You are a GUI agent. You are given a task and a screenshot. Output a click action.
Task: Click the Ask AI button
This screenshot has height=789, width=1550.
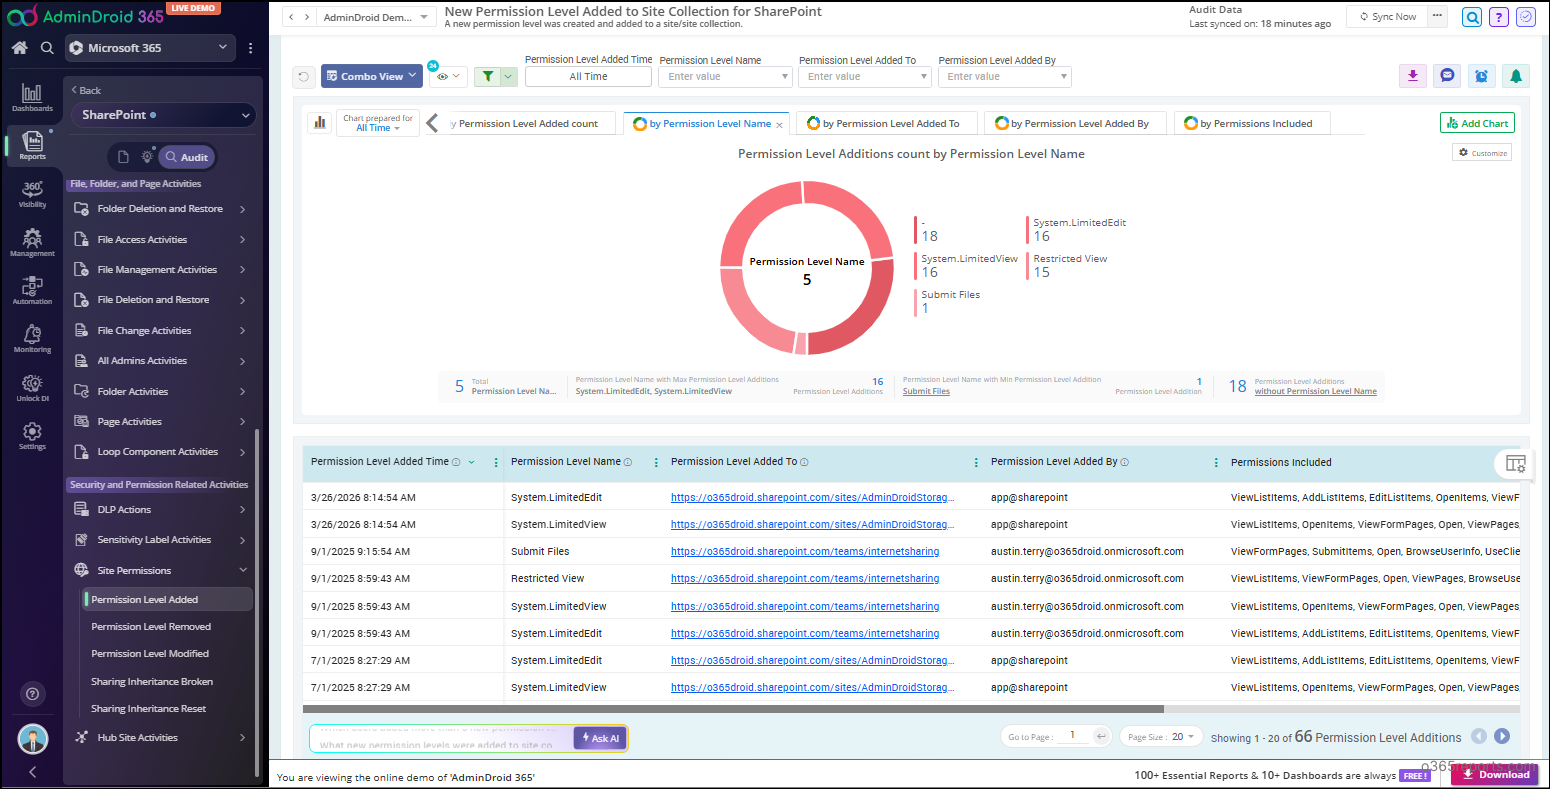pos(600,738)
